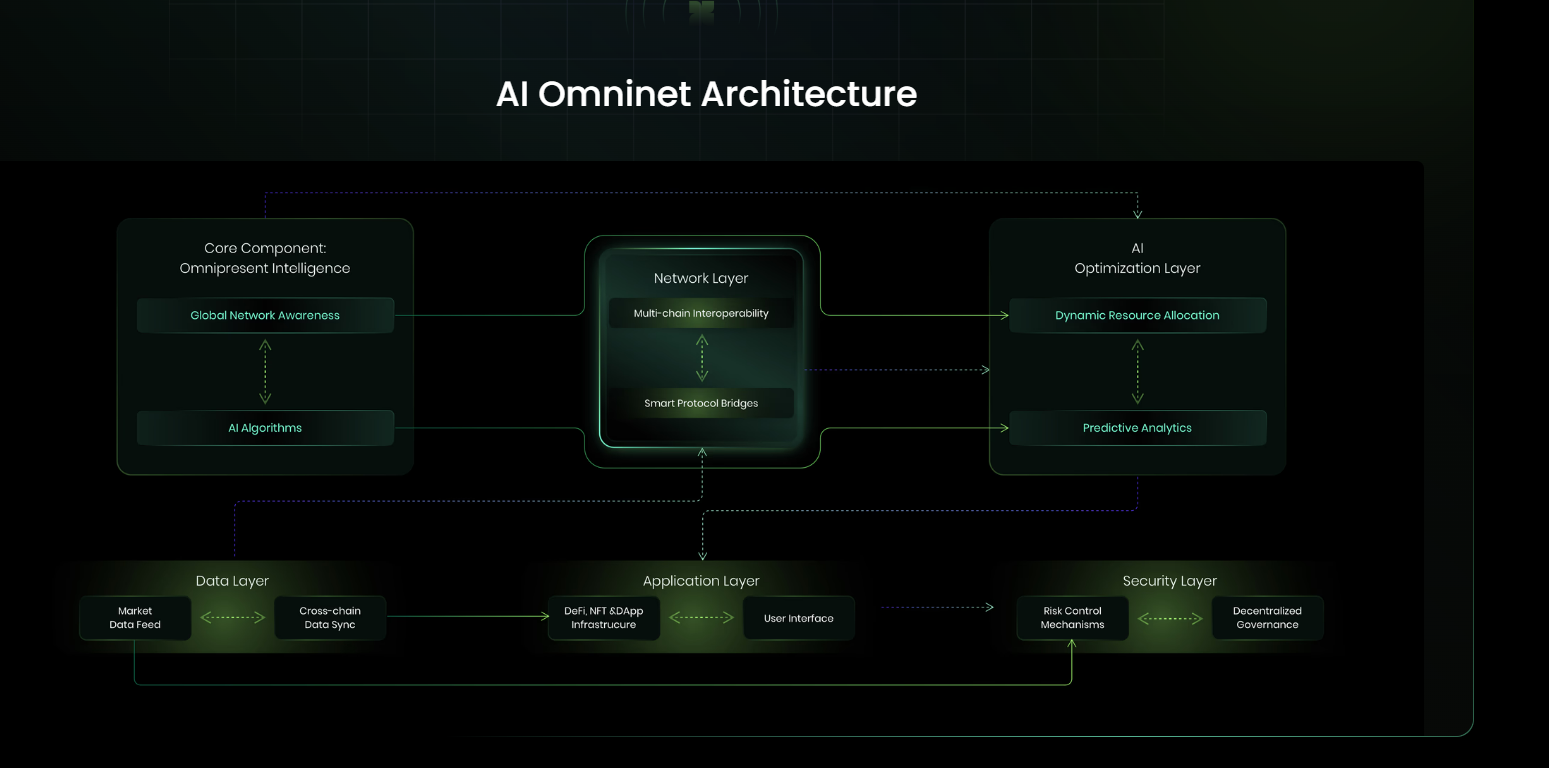
Task: Click the AI Omninet Architecture title
Action: (706, 93)
